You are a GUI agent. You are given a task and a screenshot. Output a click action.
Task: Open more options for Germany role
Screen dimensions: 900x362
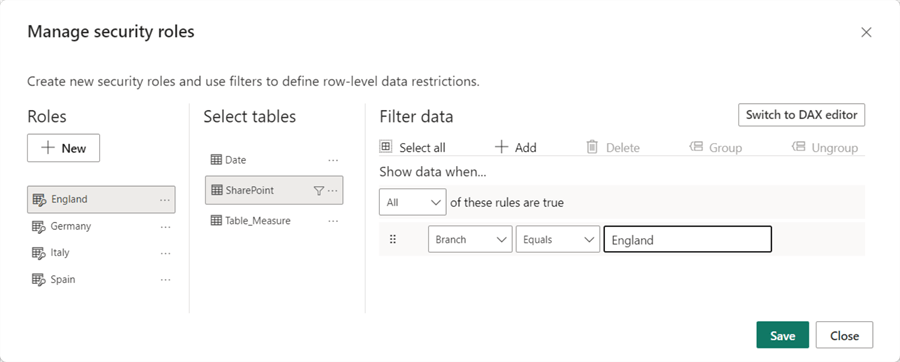click(x=165, y=227)
